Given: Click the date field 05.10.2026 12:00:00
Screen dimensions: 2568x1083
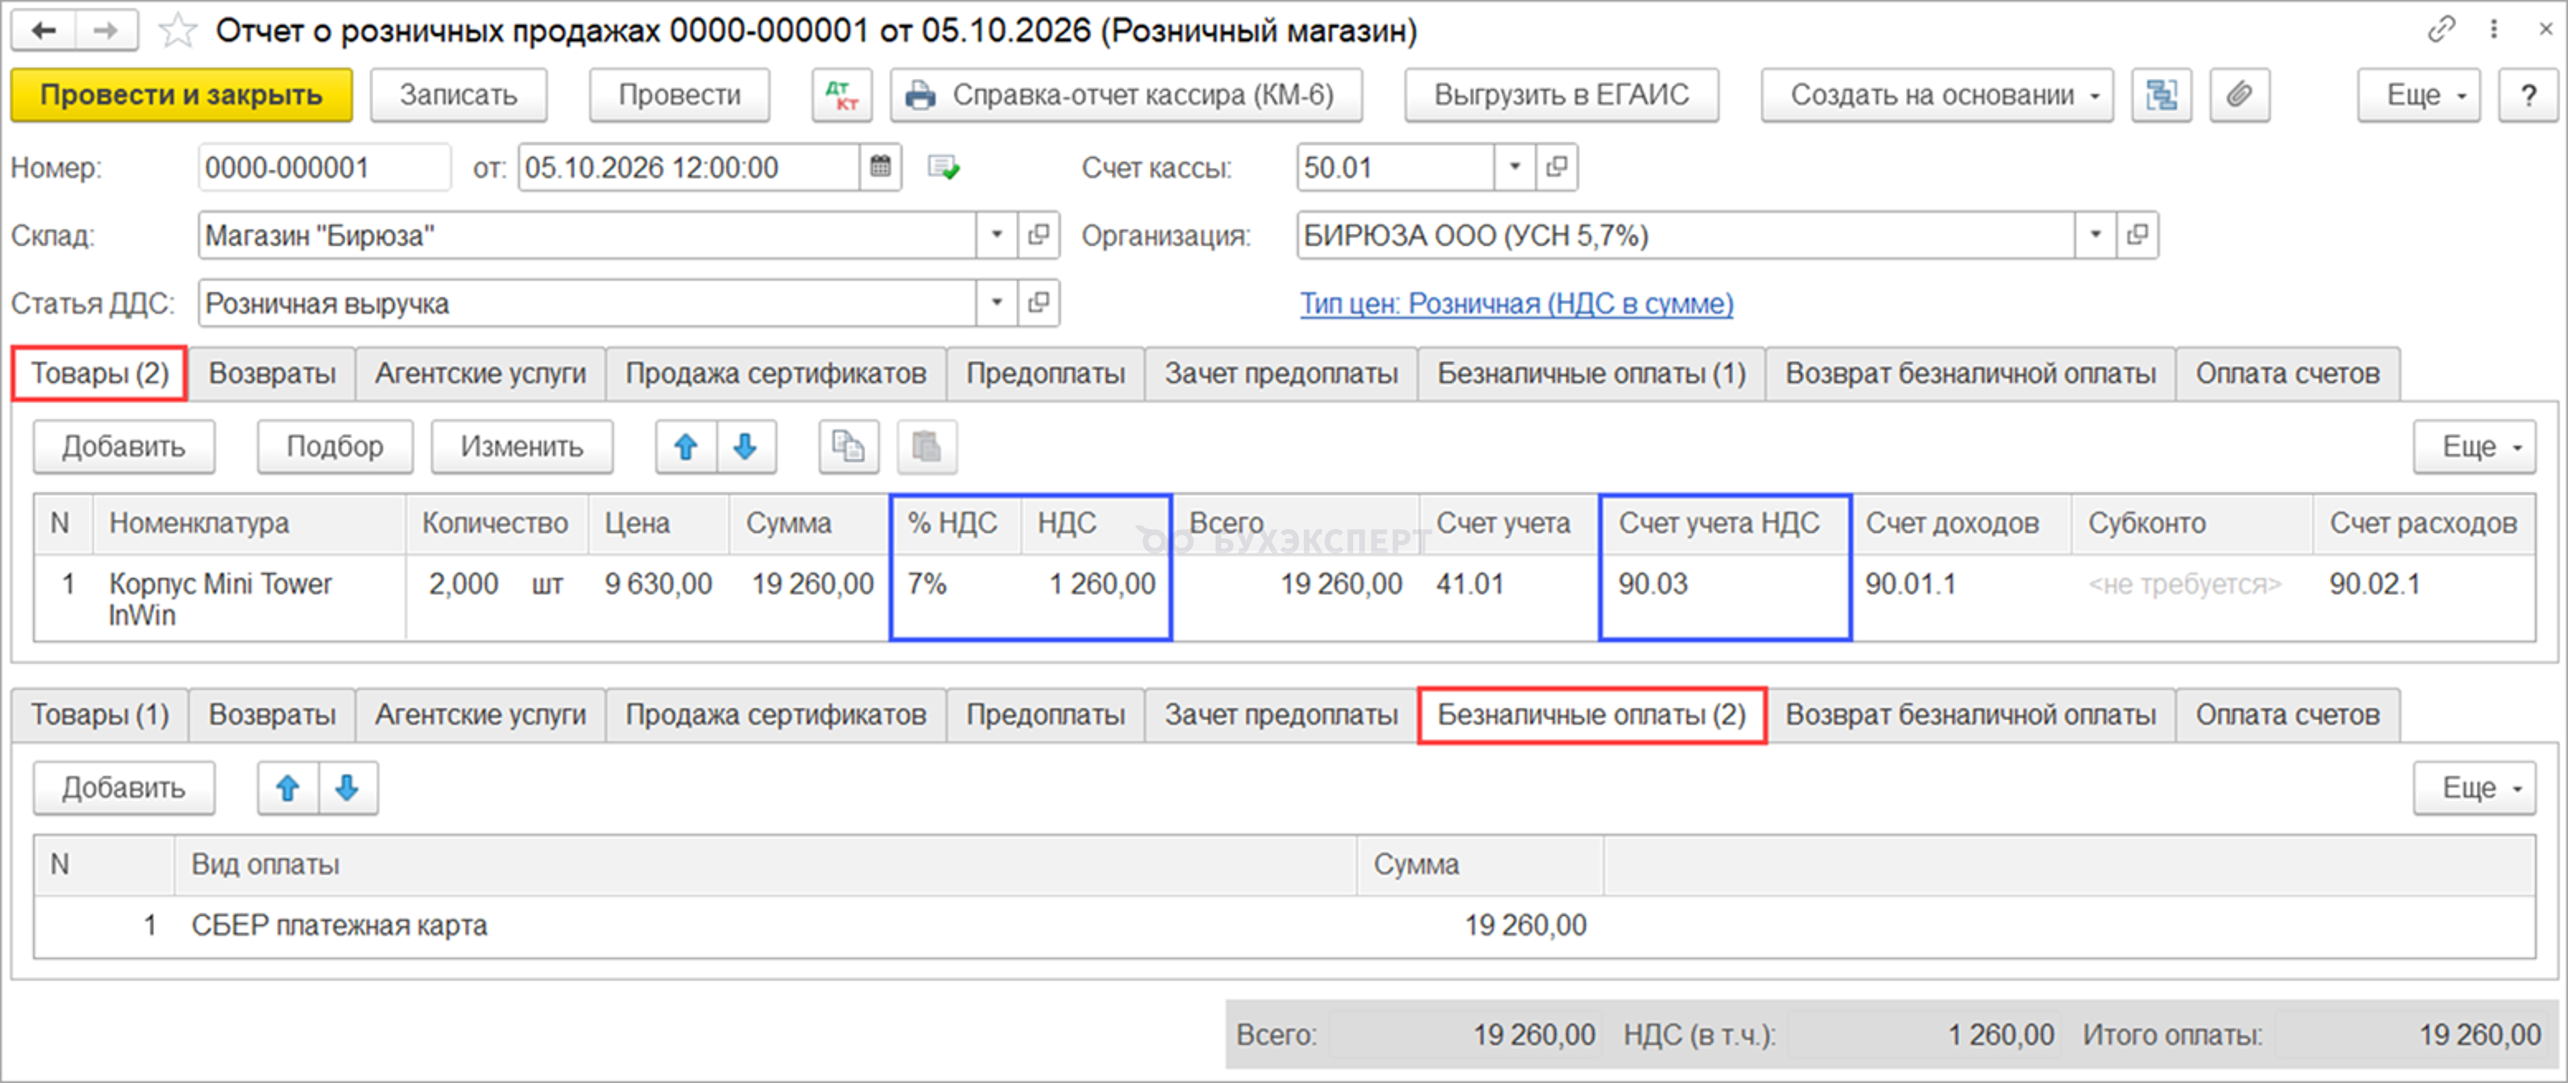Looking at the screenshot, I should tap(689, 167).
